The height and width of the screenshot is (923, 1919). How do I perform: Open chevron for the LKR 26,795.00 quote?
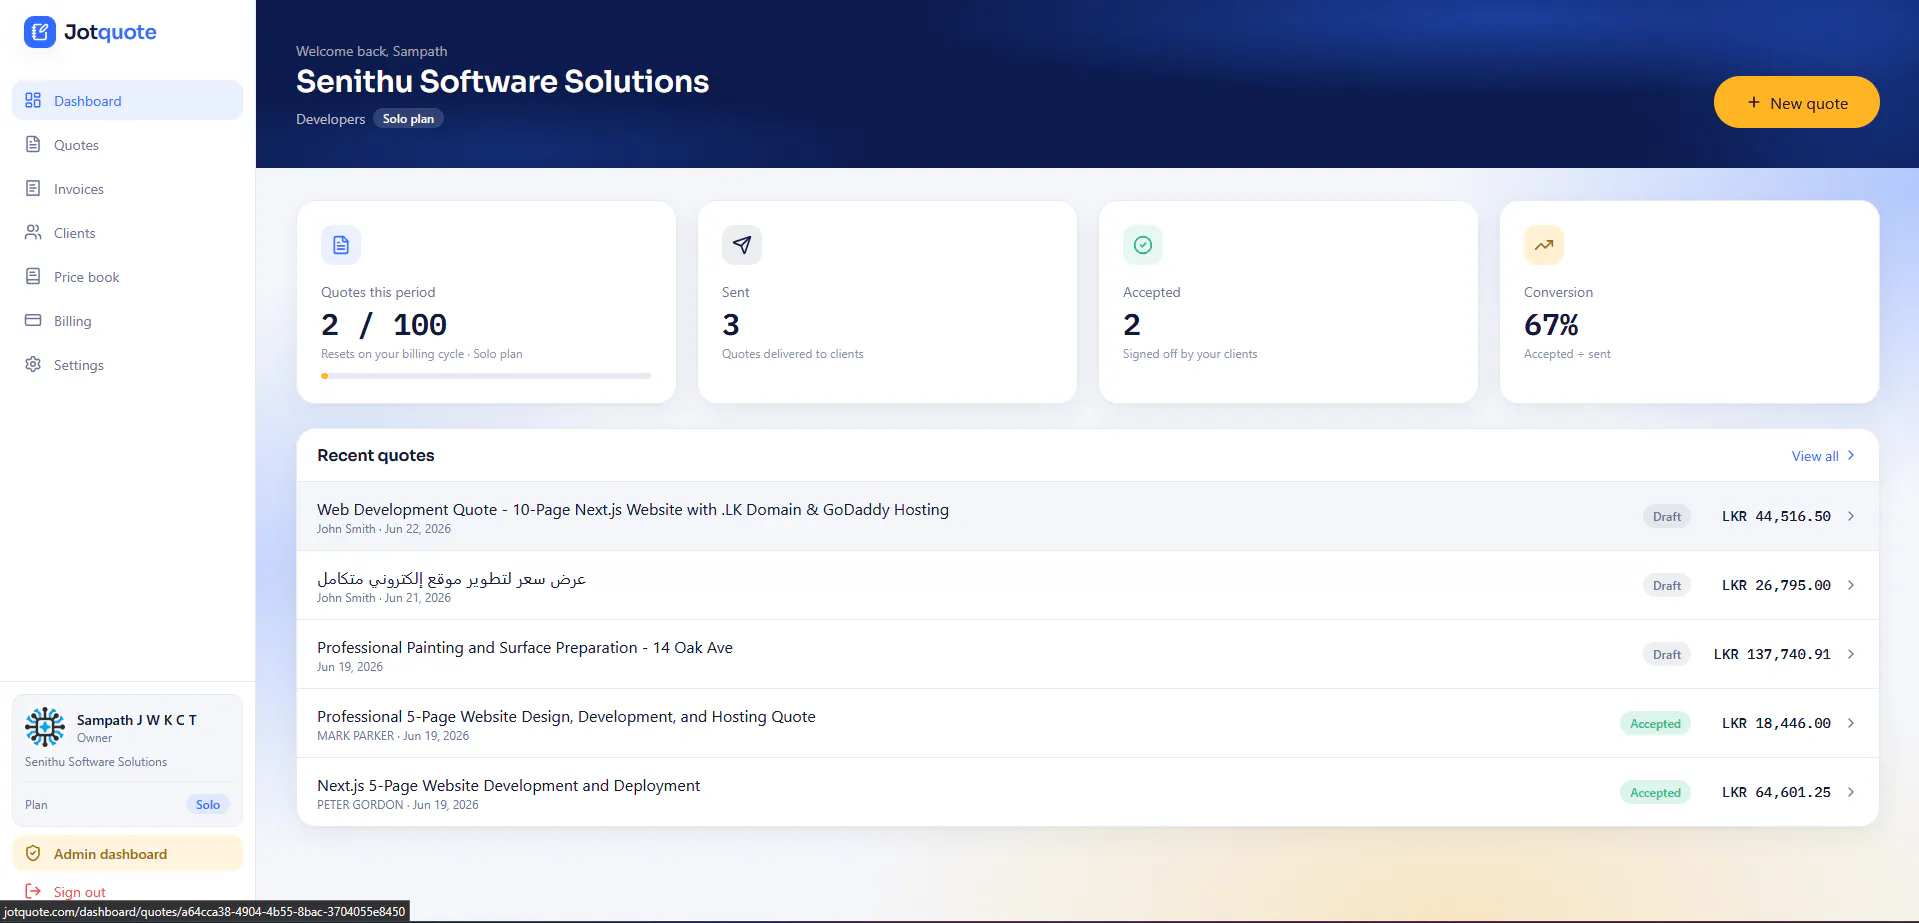click(x=1851, y=585)
